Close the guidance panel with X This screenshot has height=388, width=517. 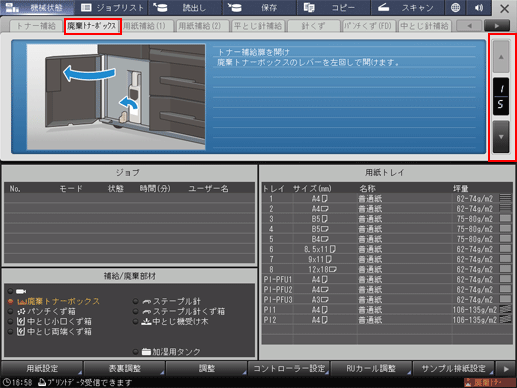tap(504, 8)
